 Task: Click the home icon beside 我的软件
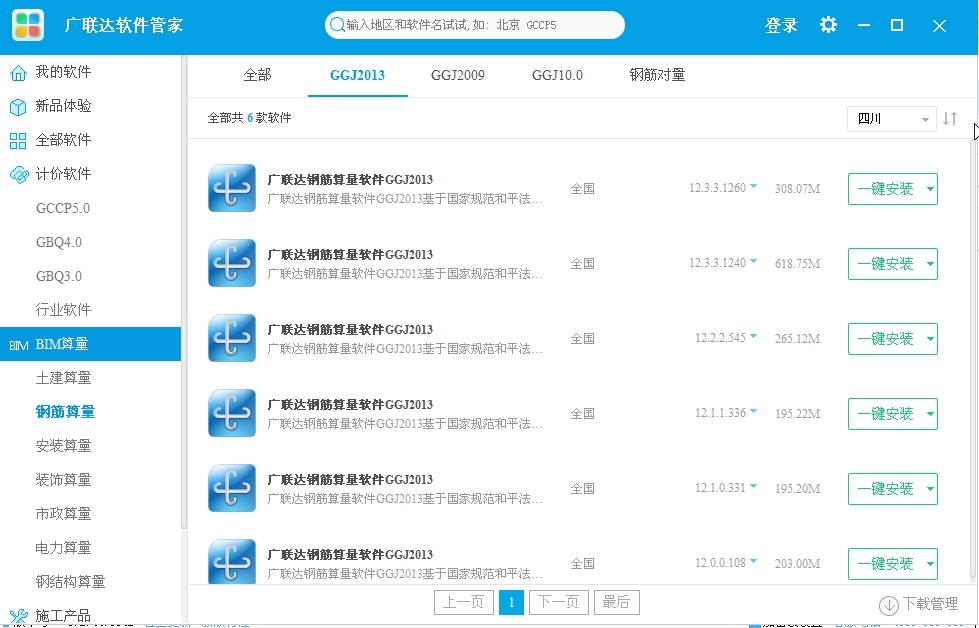18,72
